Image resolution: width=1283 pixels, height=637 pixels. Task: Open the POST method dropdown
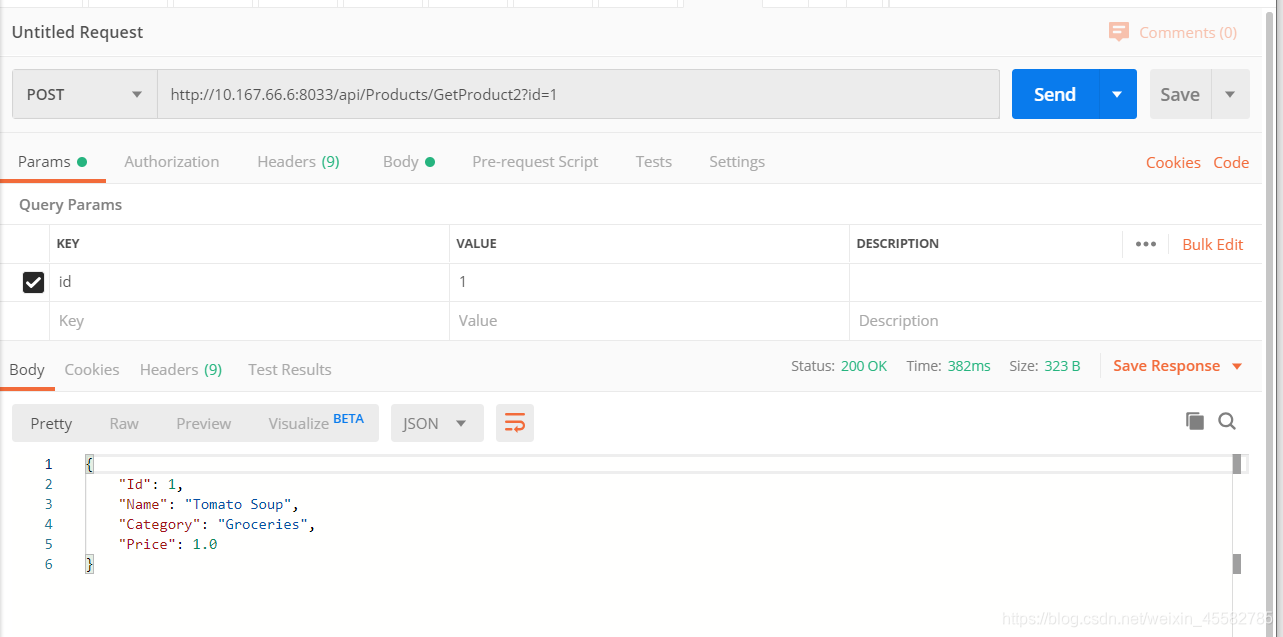(x=85, y=94)
